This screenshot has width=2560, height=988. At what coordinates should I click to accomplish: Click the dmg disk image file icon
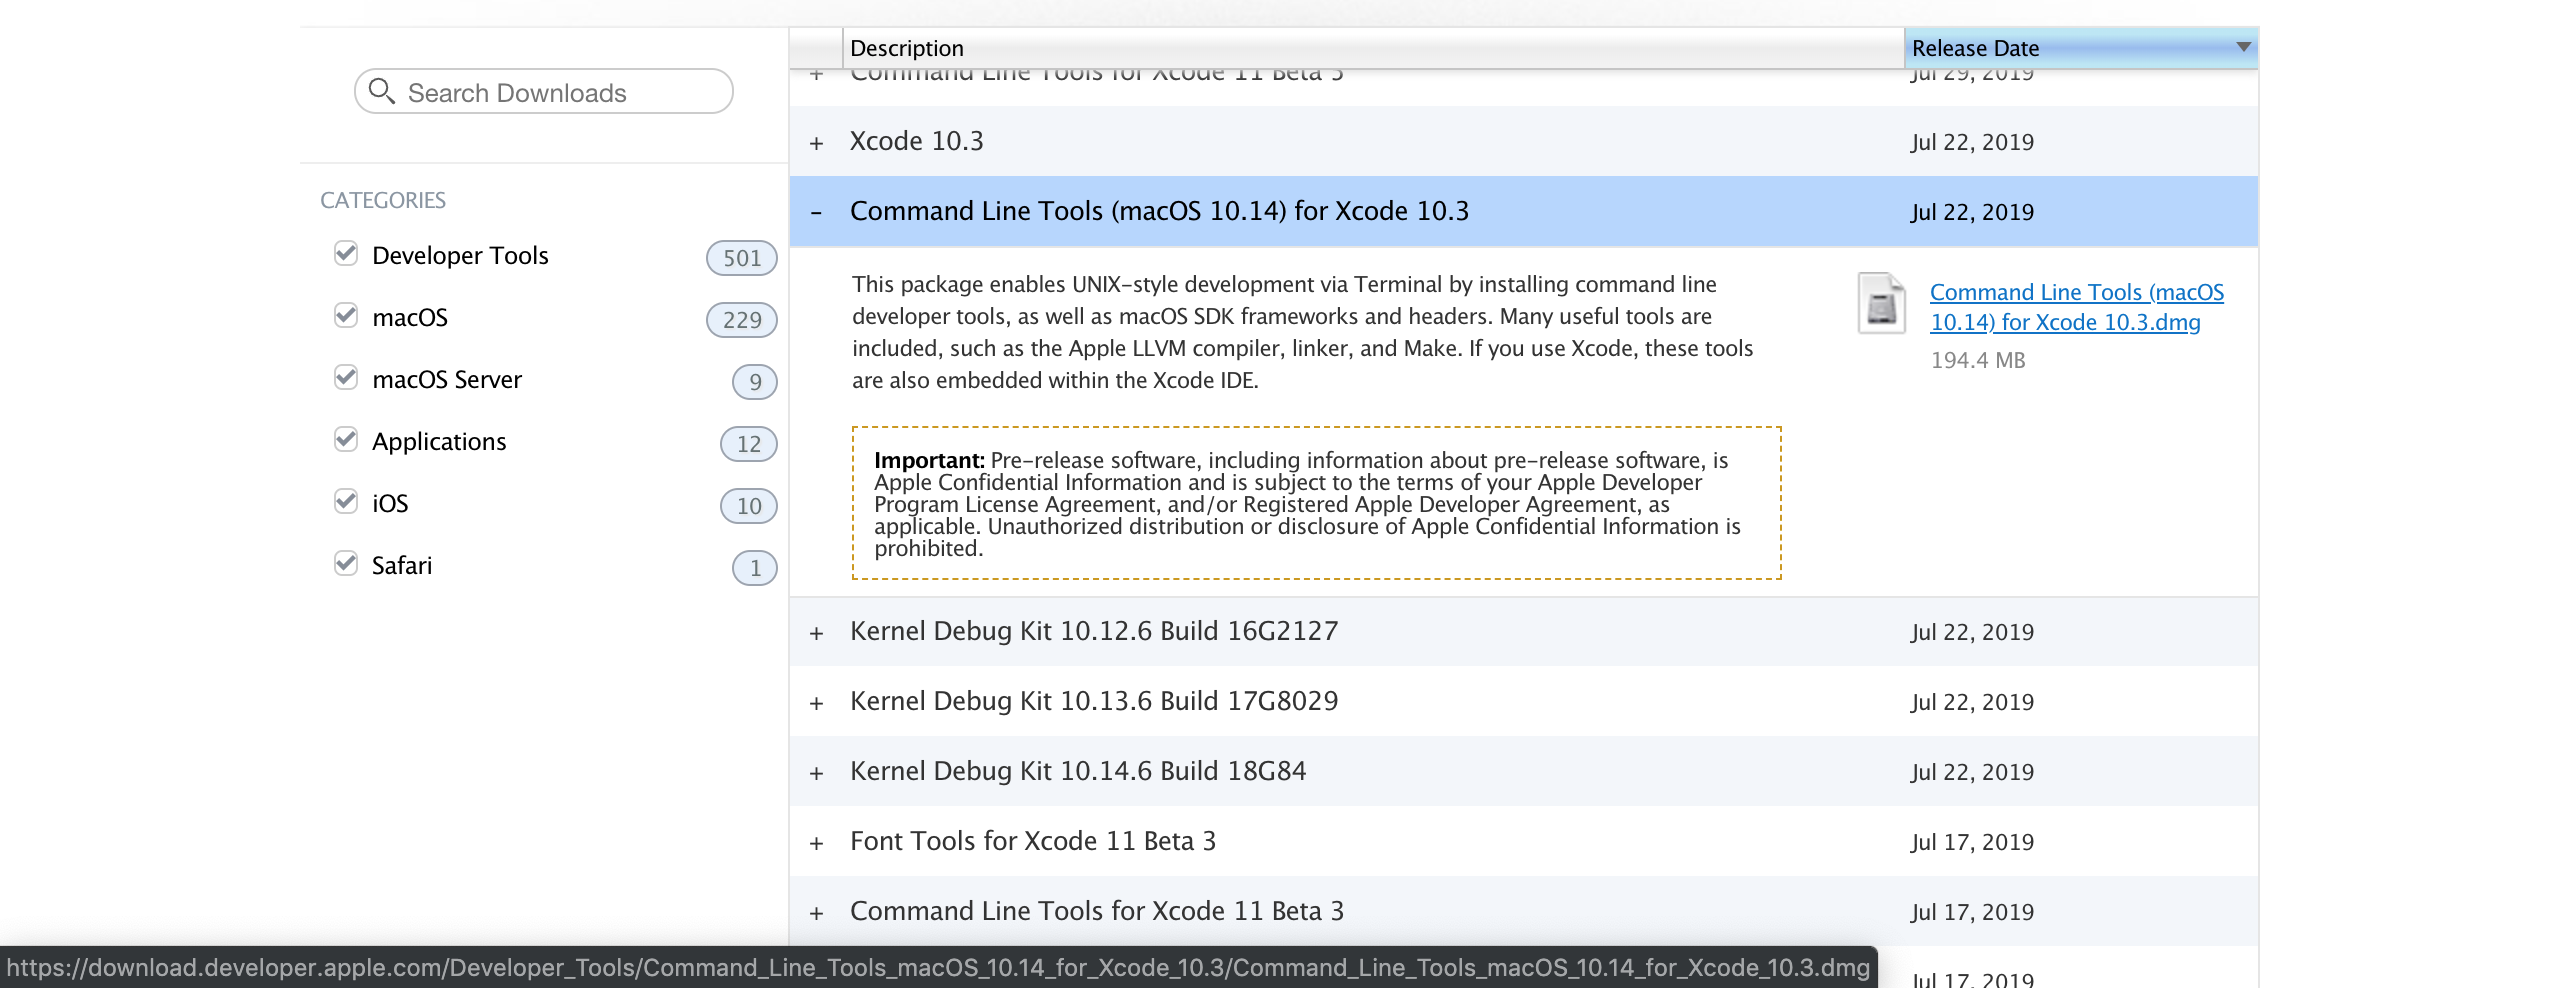1882,303
